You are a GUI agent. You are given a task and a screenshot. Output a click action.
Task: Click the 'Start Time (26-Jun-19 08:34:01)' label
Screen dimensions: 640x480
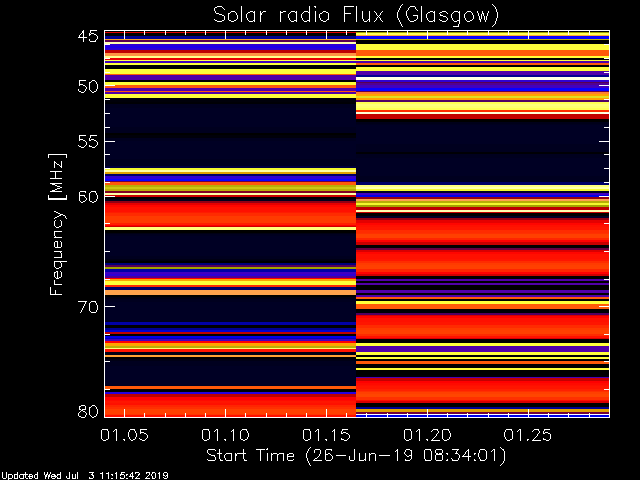(x=356, y=456)
